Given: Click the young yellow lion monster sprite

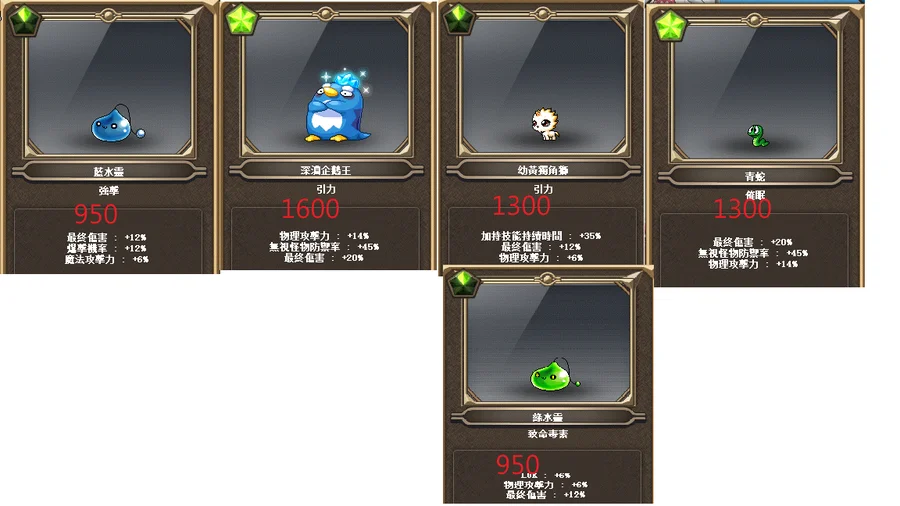Looking at the screenshot, I should point(545,123).
